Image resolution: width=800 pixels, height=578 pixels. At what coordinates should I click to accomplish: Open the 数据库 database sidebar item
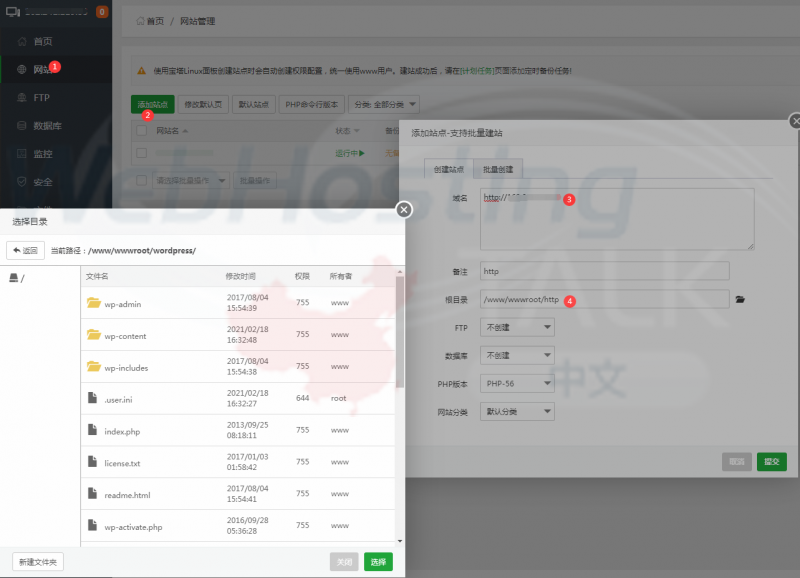[47, 126]
